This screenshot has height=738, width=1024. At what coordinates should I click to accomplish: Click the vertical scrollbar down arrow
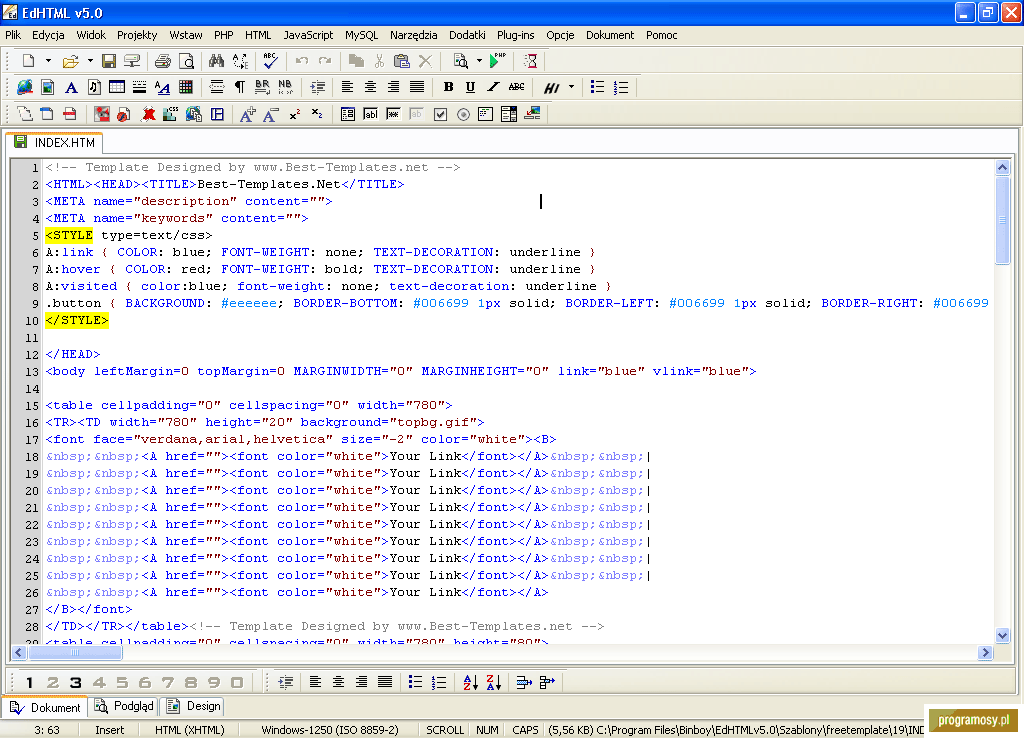(1002, 635)
